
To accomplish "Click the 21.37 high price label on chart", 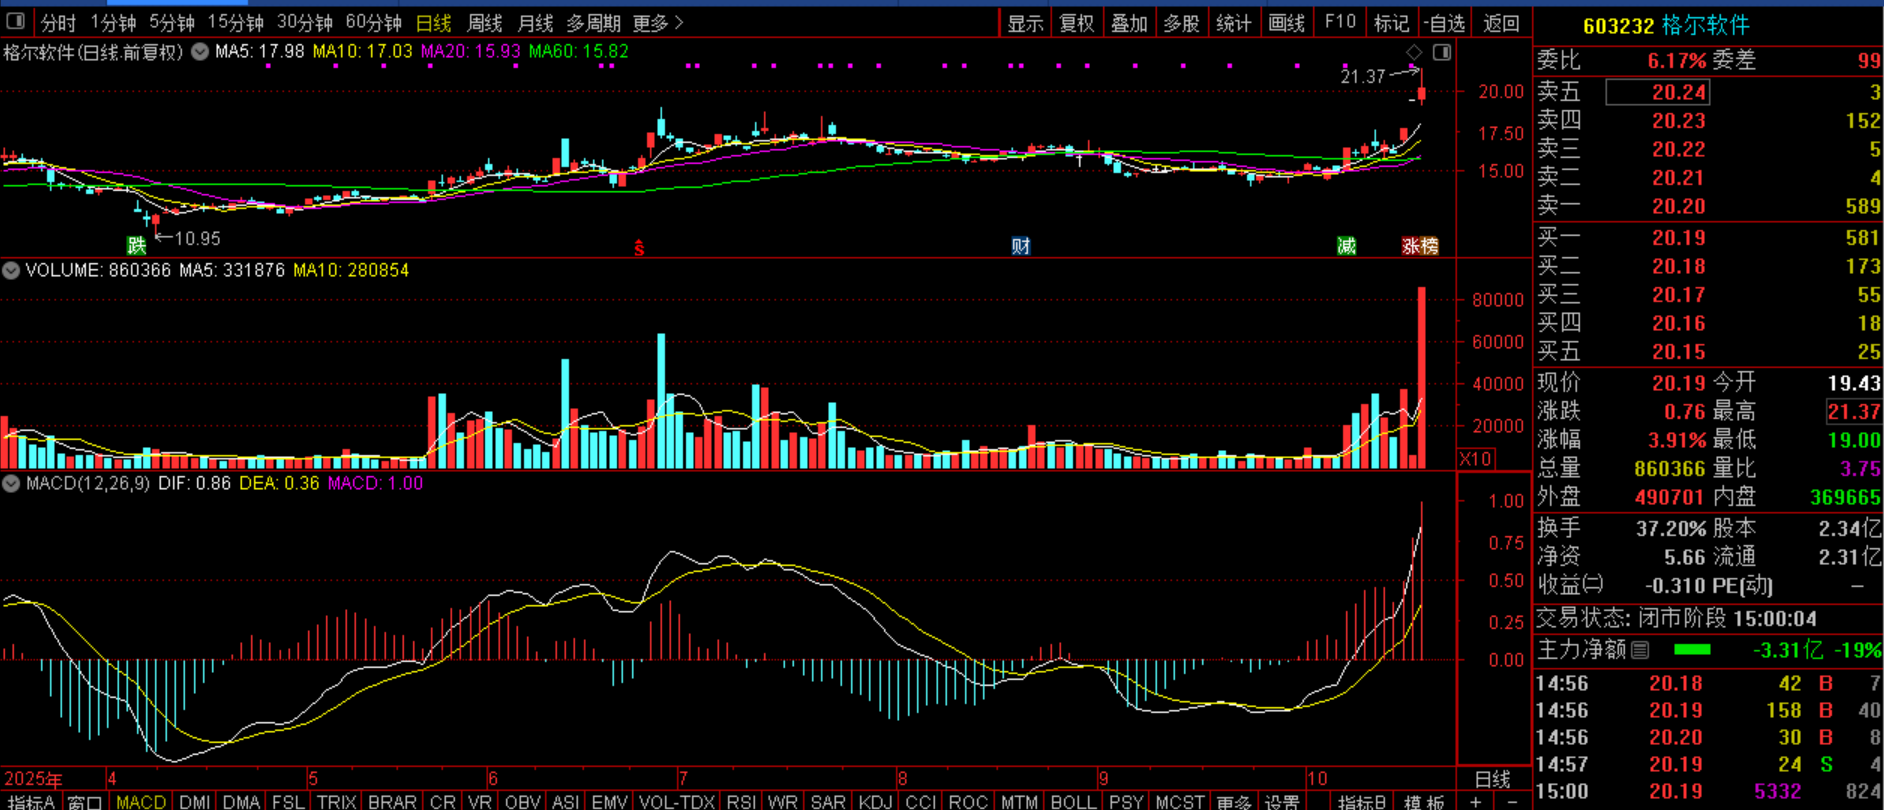I will click(x=1363, y=76).
